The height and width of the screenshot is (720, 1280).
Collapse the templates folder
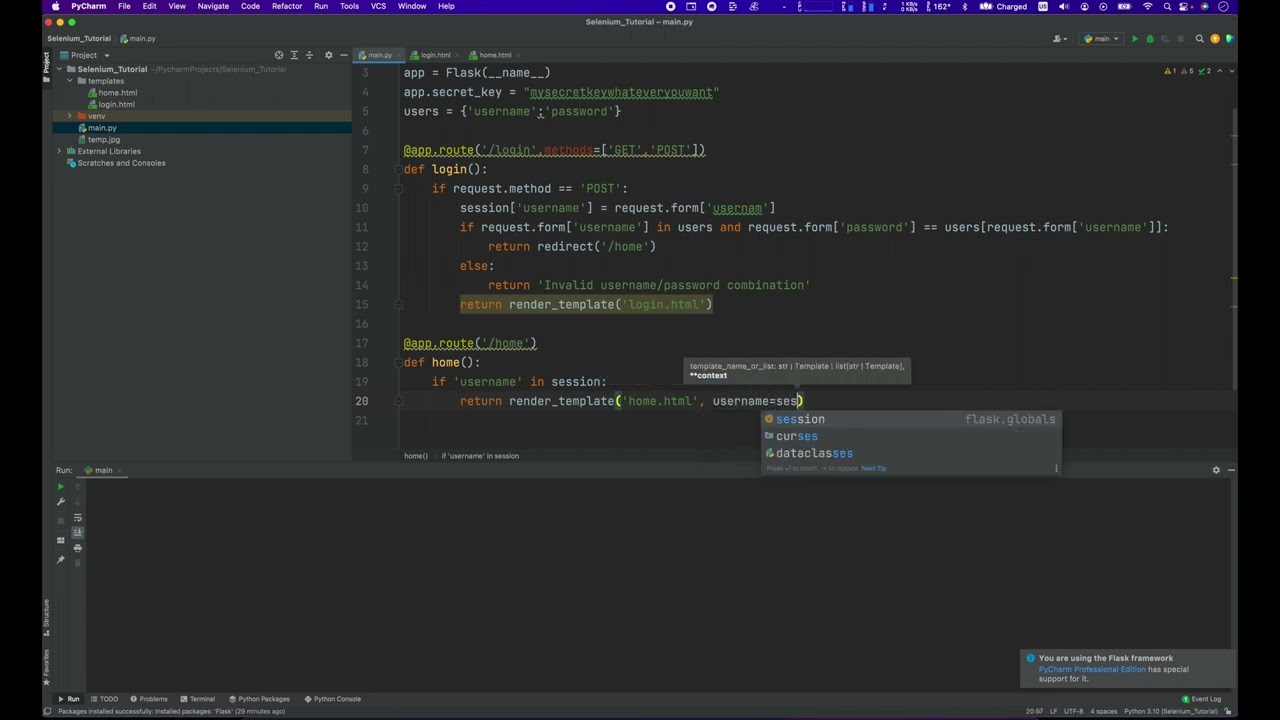pyautogui.click(x=70, y=81)
